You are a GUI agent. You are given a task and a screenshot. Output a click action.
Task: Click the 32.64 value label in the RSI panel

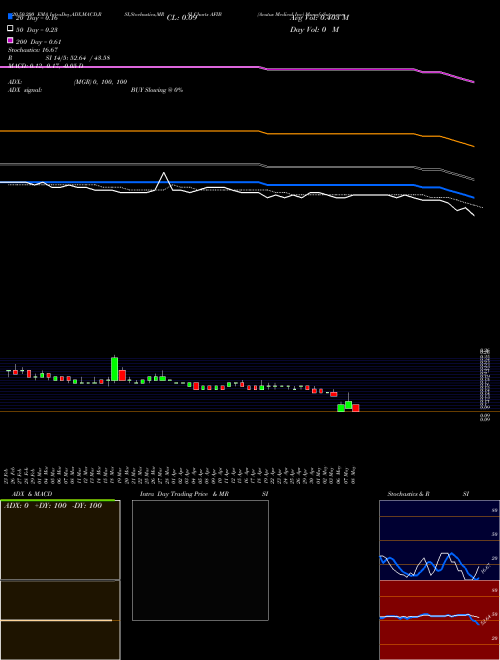[486, 620]
